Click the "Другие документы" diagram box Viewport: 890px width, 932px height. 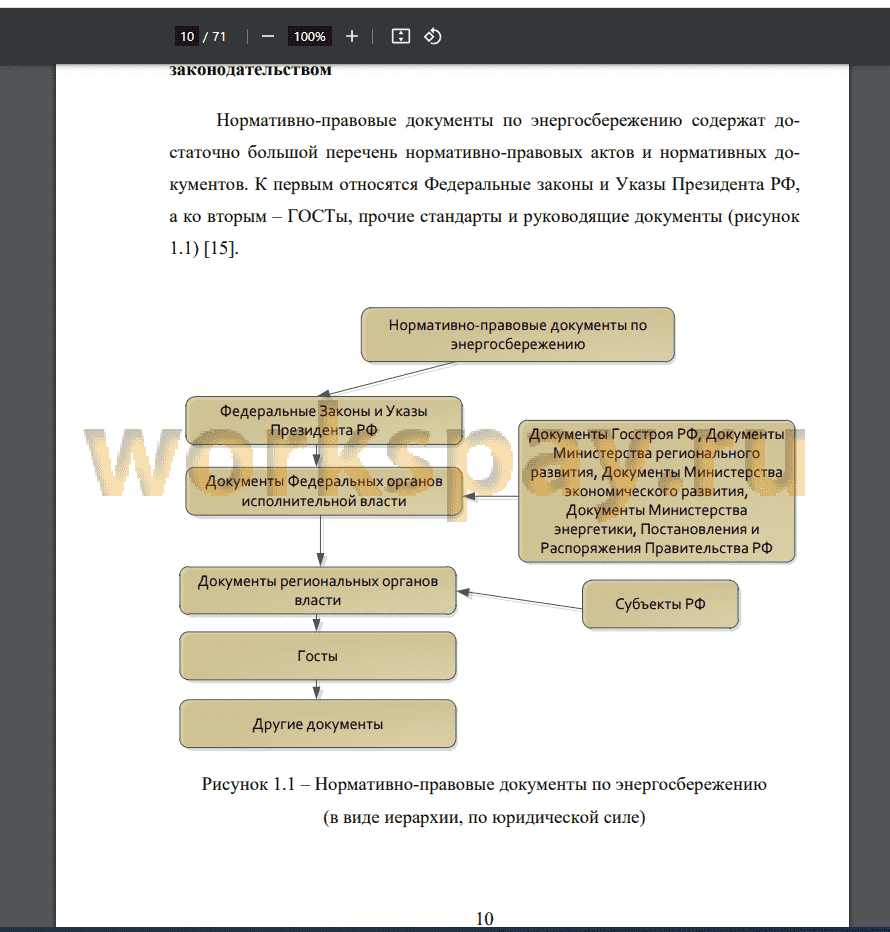pos(318,724)
